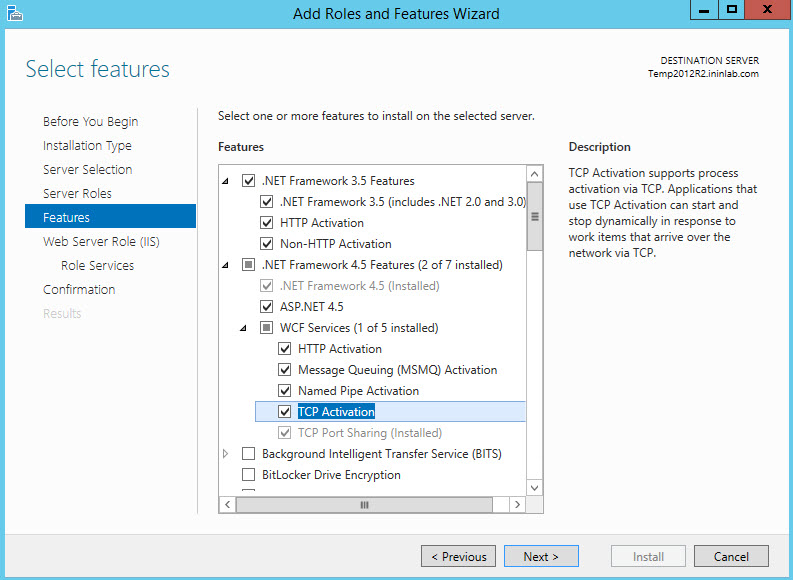Click the vertical scrollbar thumb in features list
The image size is (793, 580).
click(535, 216)
